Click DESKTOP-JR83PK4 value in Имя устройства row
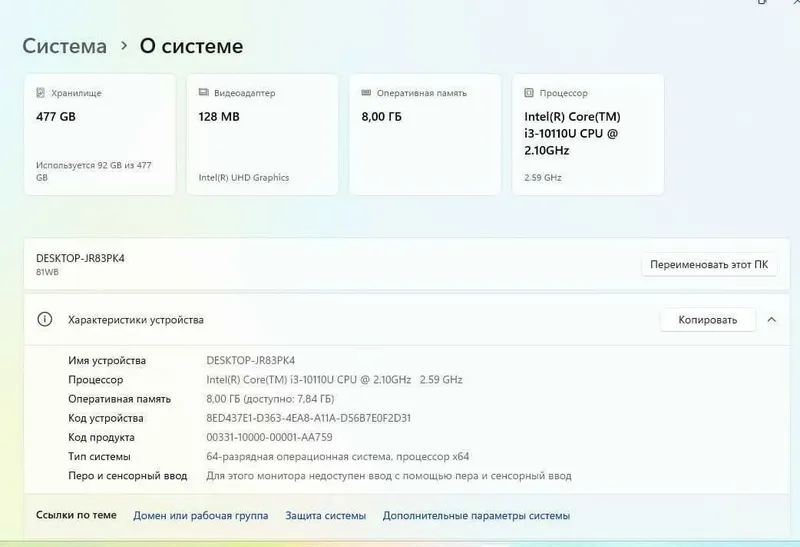This screenshot has width=800, height=547. 251,360
